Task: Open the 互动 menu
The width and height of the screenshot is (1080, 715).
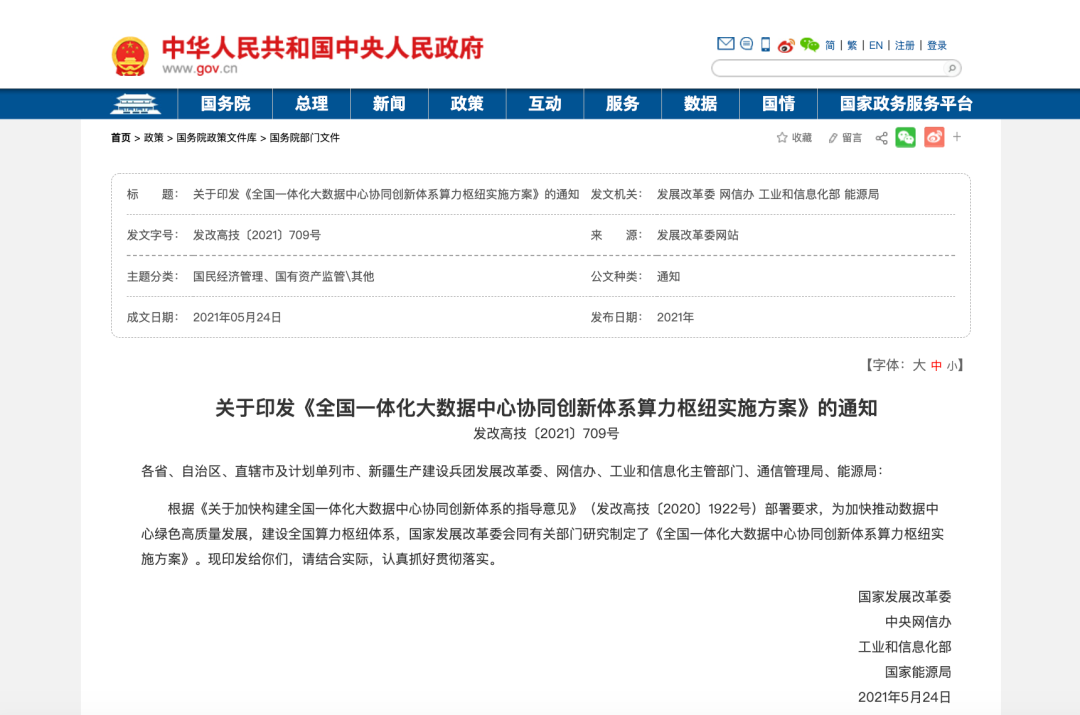Action: click(x=545, y=104)
